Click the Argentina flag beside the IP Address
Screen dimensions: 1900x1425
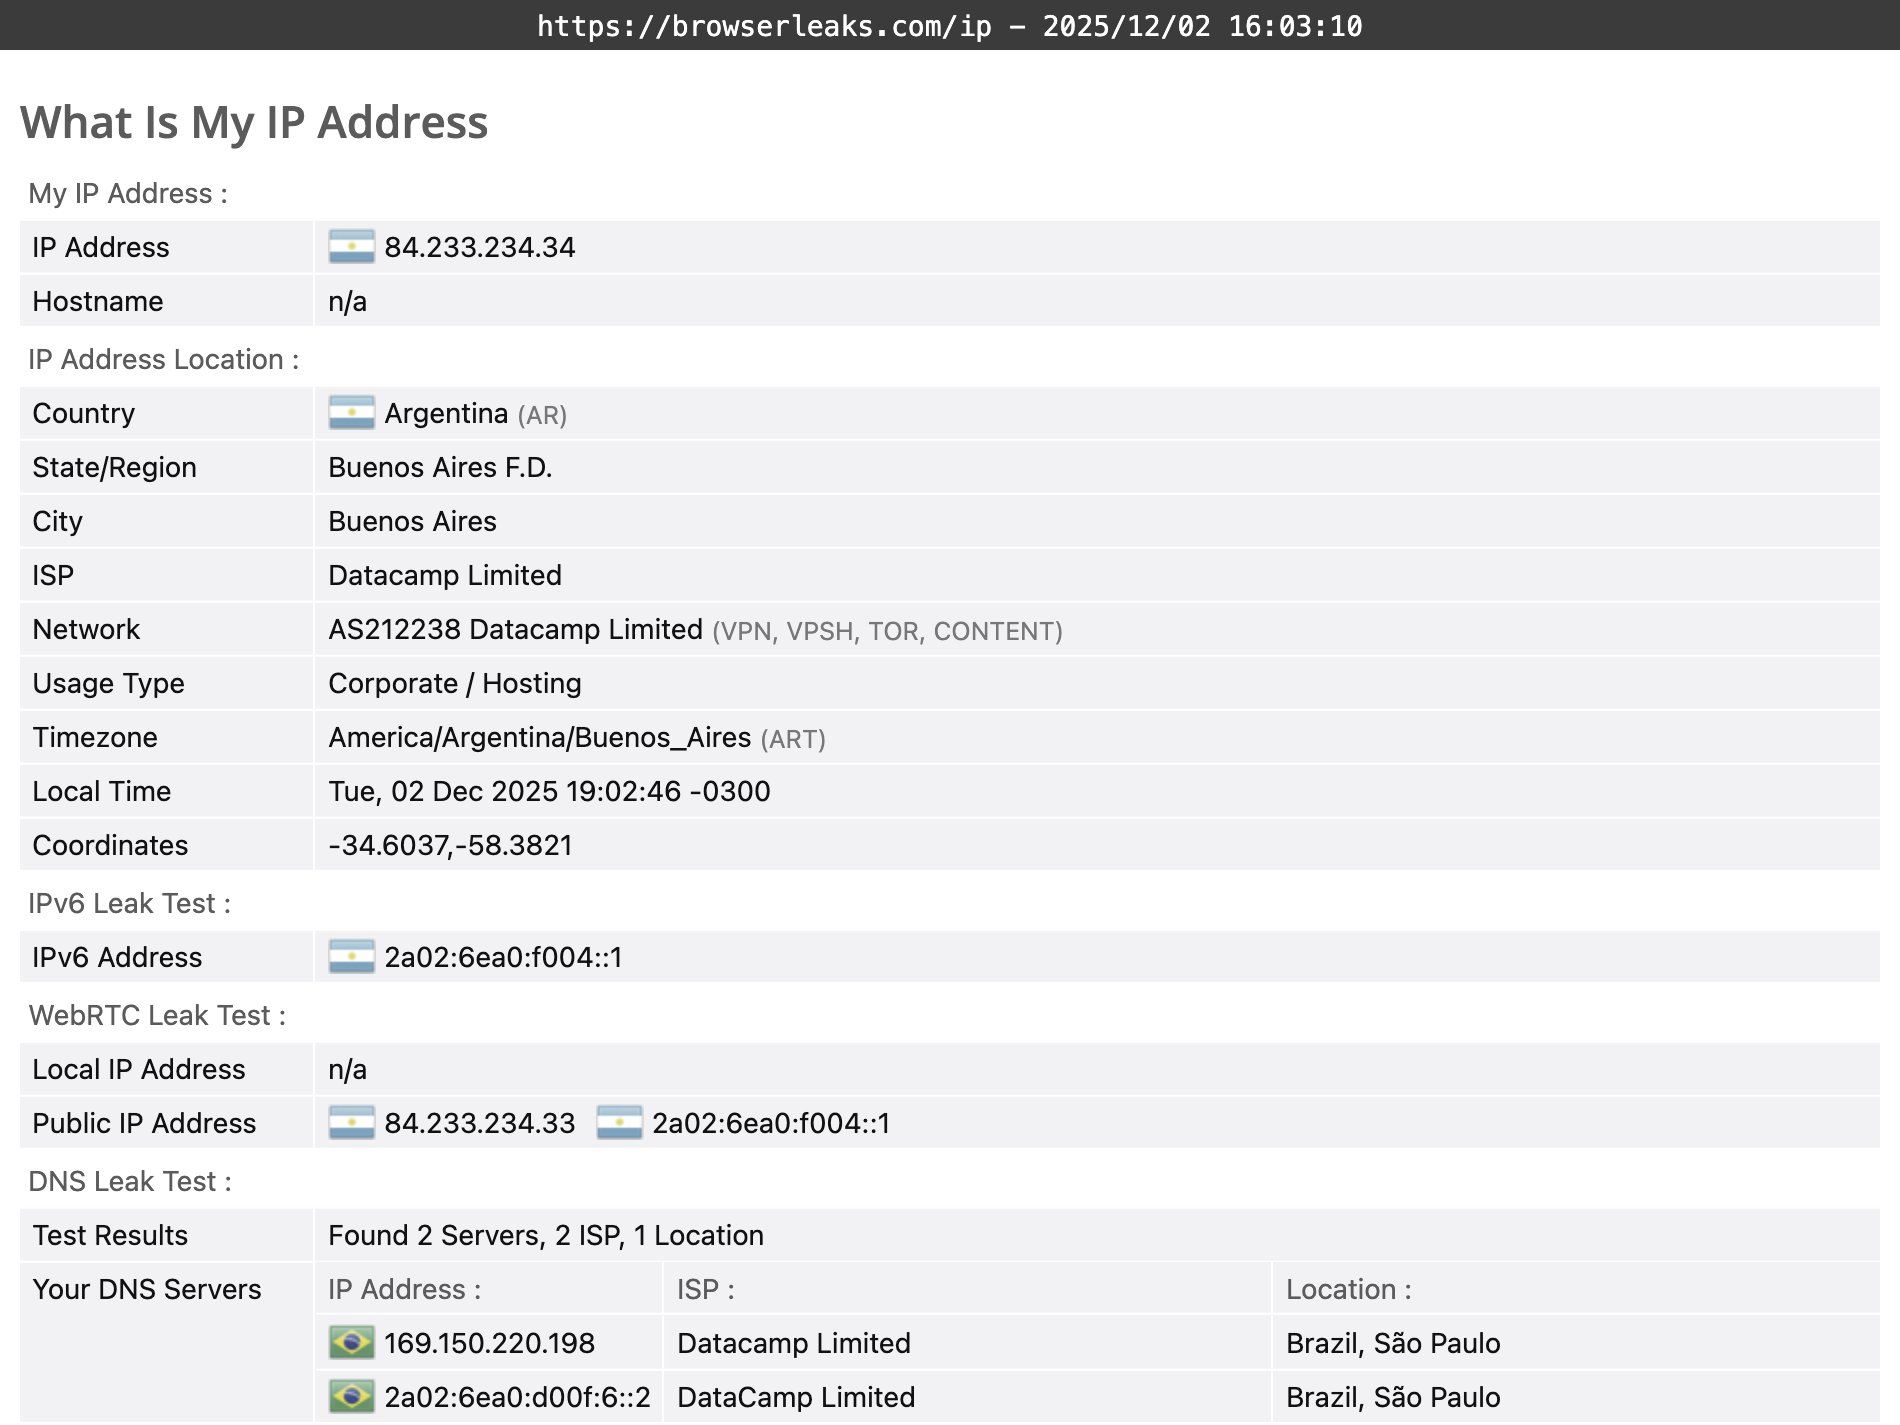coord(351,247)
